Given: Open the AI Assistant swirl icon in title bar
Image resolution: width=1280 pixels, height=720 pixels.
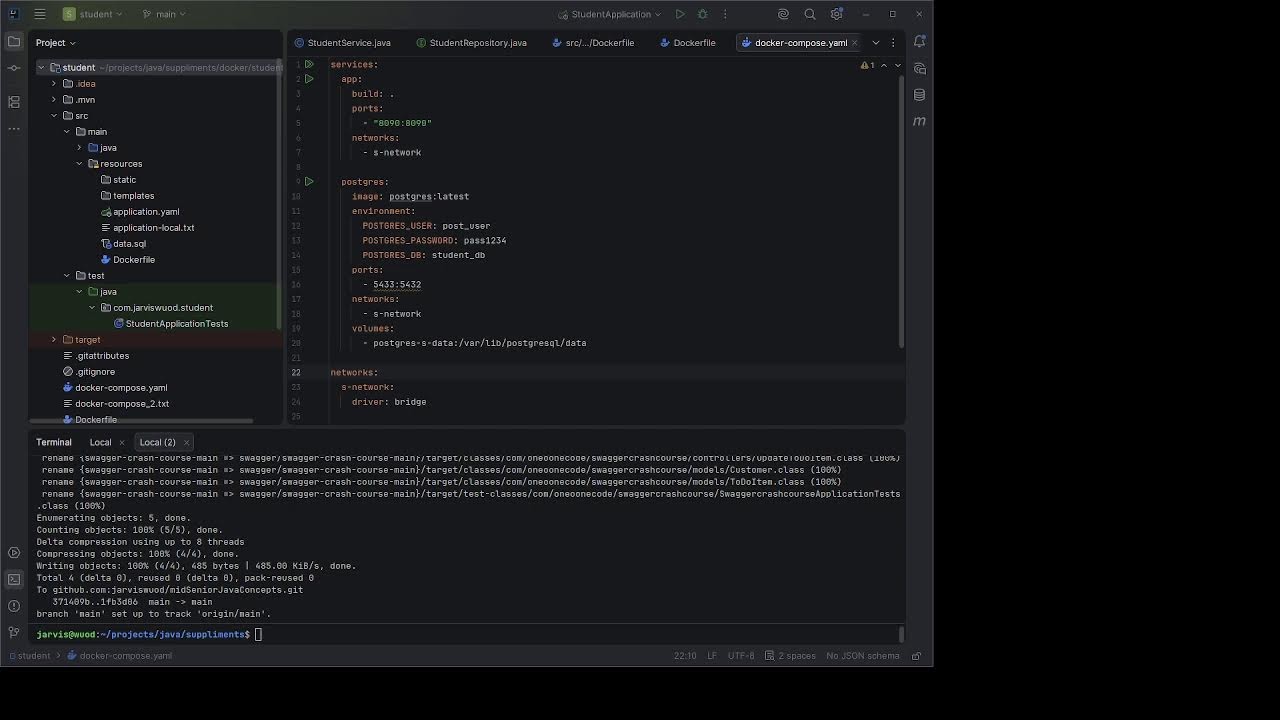Looking at the screenshot, I should pyautogui.click(x=784, y=14).
